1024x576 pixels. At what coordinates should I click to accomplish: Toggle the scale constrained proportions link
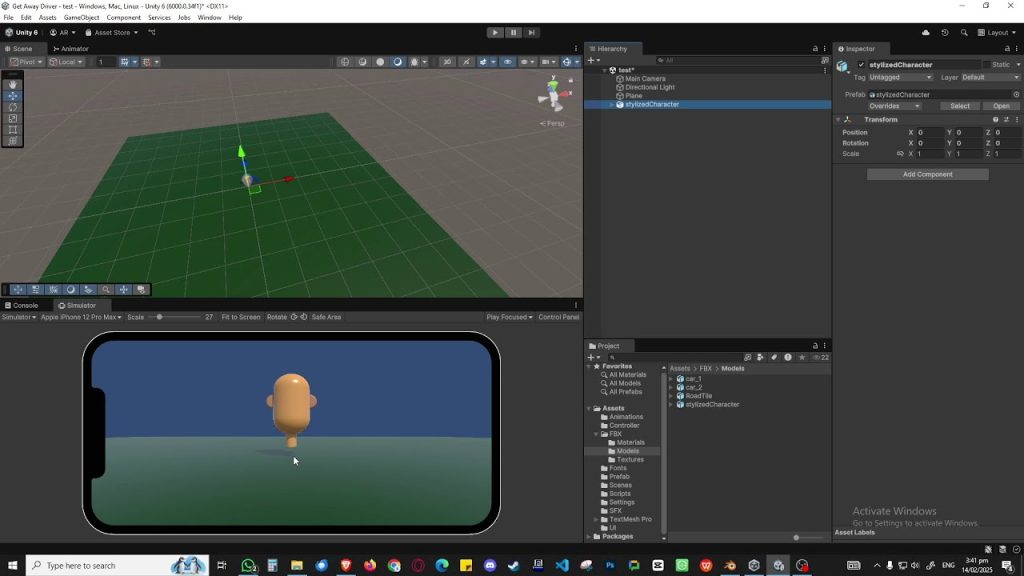click(900, 154)
